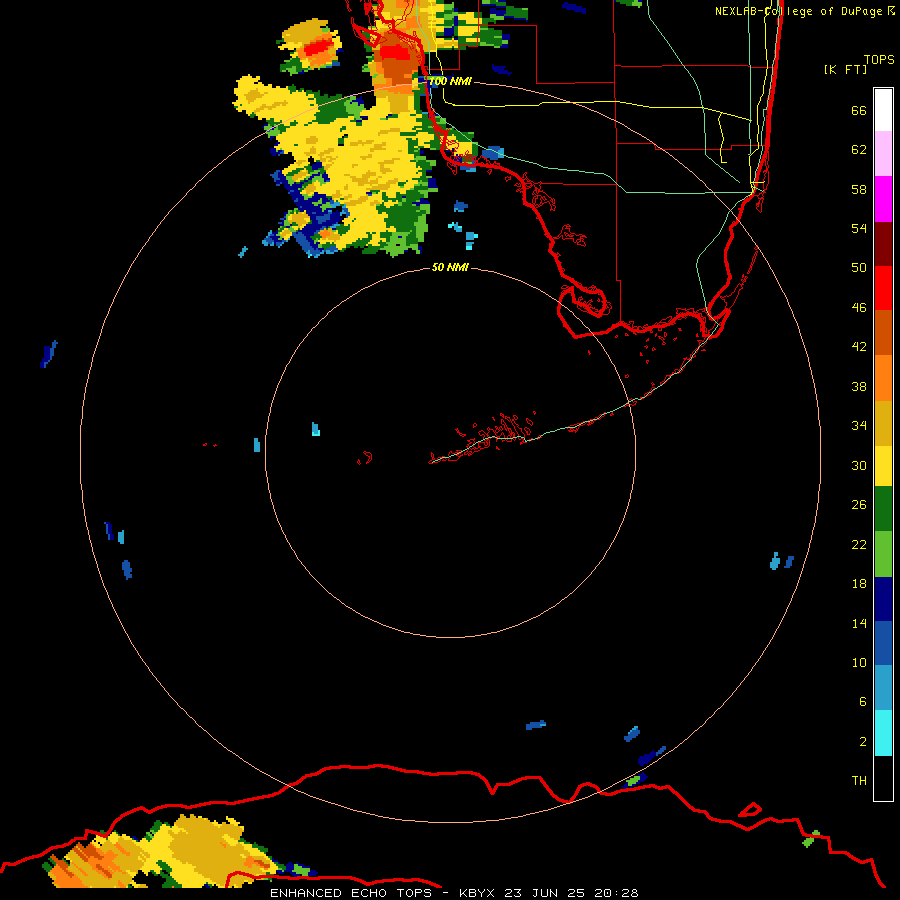Select the dark red legend swatch
Image resolution: width=900 pixels, height=900 pixels.
pos(883,244)
